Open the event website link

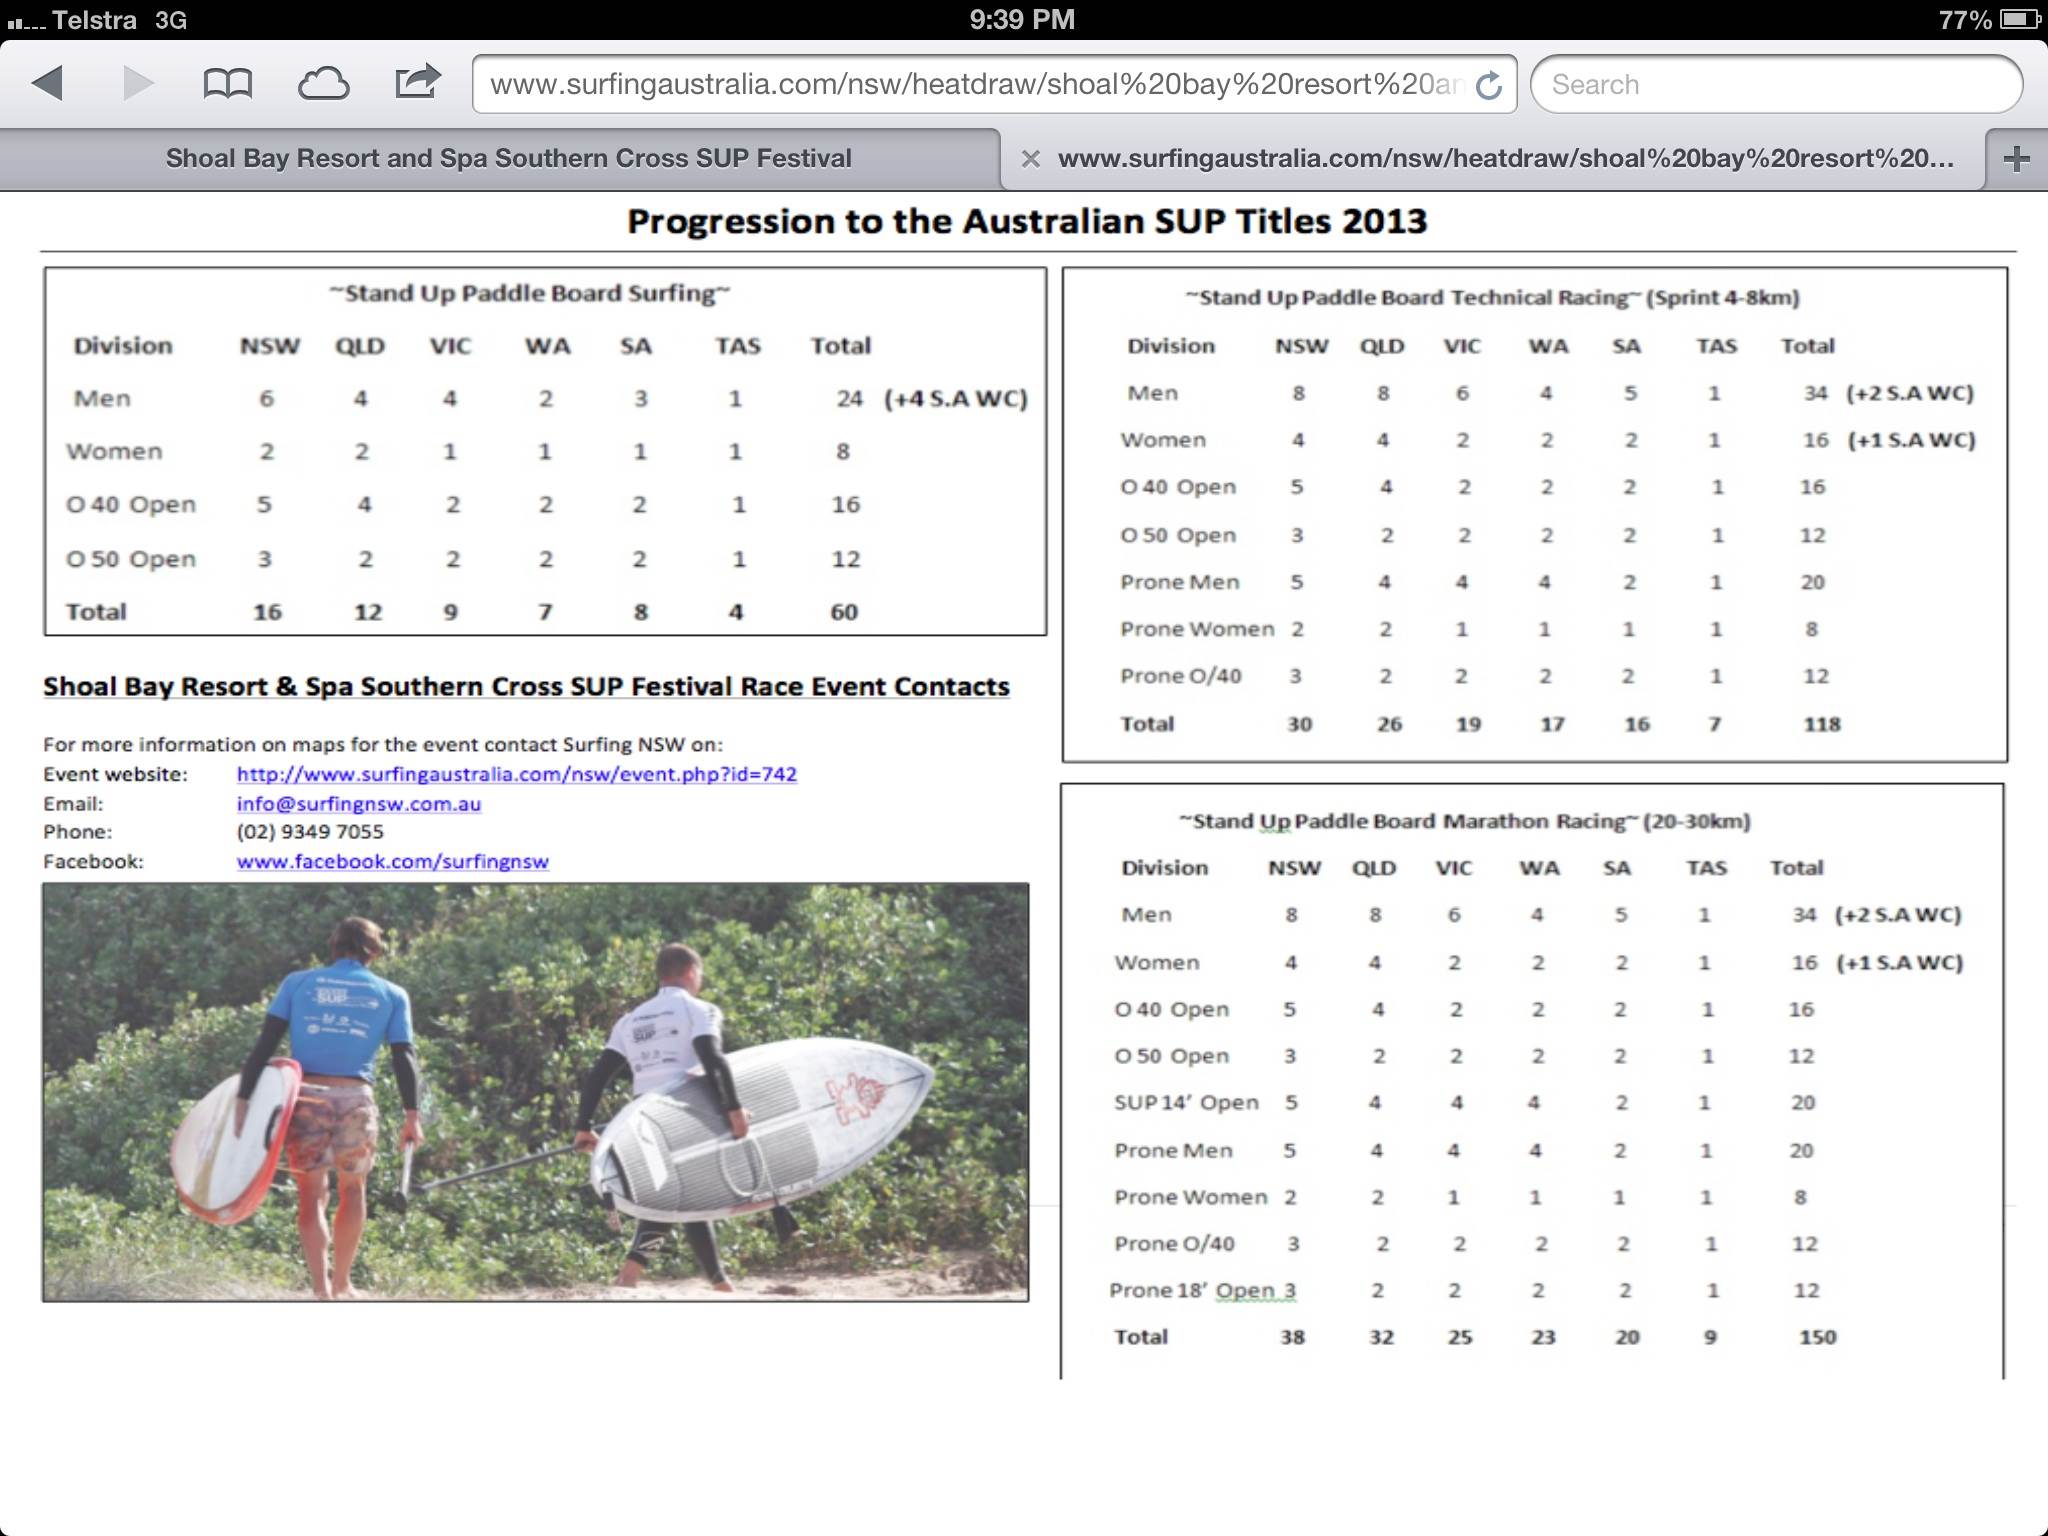pyautogui.click(x=516, y=774)
